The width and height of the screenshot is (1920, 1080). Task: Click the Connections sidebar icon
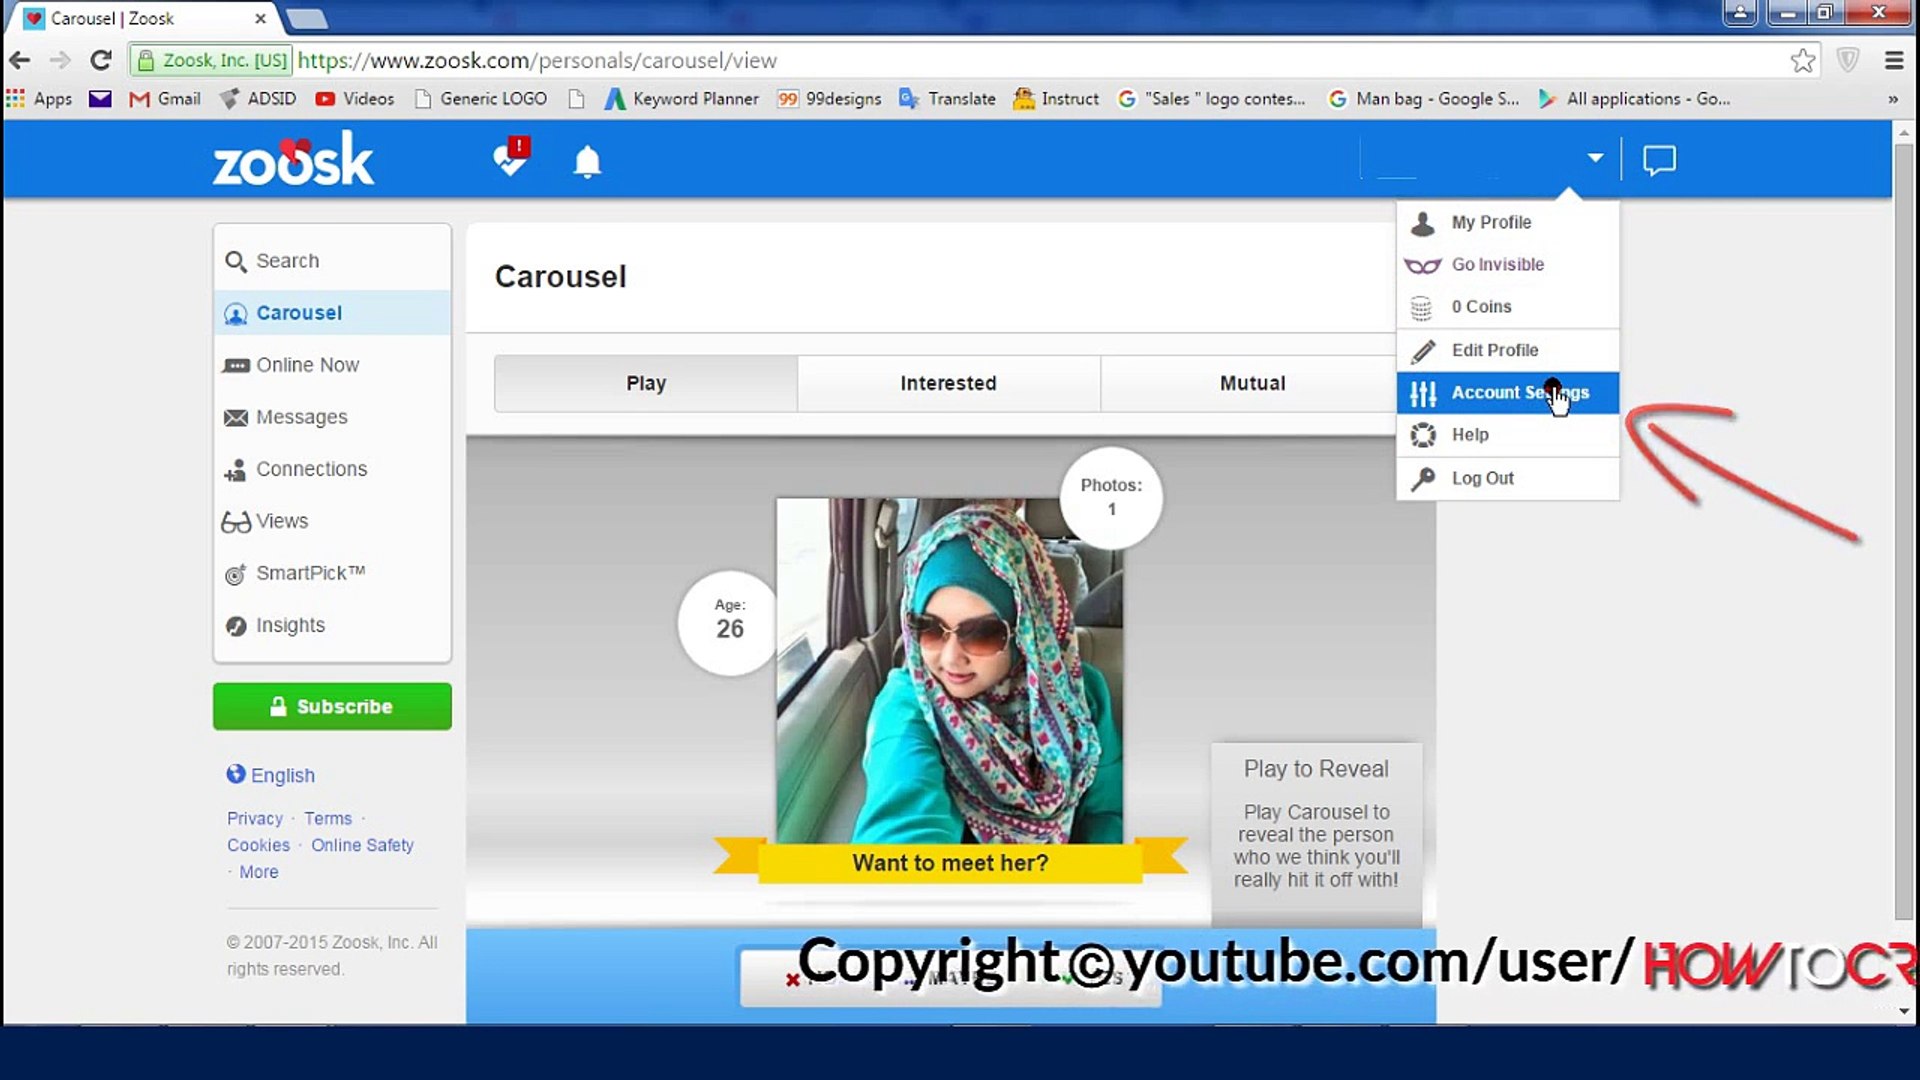pyautogui.click(x=235, y=469)
